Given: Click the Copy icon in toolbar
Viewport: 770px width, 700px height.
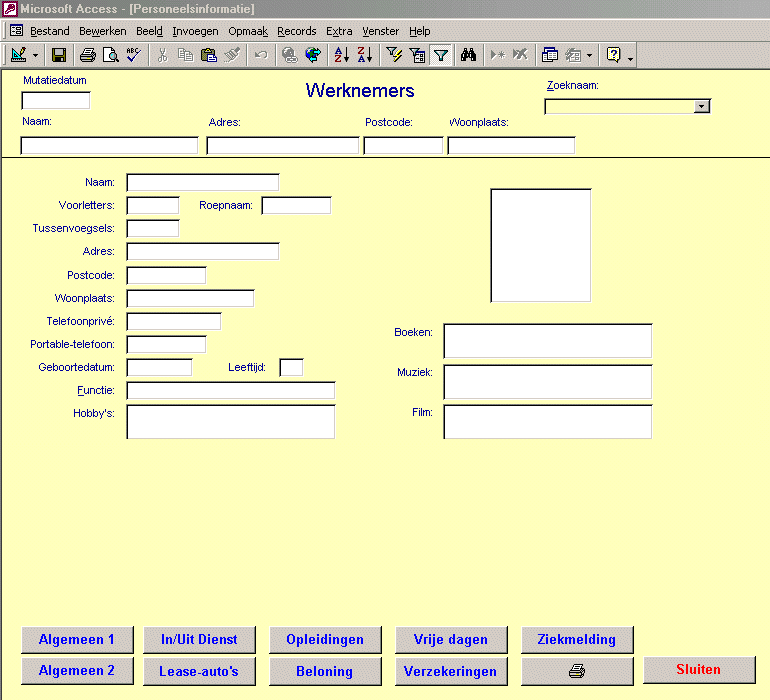Looking at the screenshot, I should pos(185,55).
